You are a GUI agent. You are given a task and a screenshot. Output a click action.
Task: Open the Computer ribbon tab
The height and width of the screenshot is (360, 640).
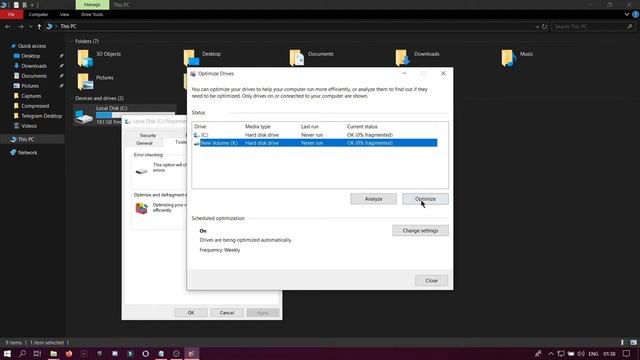[x=38, y=14]
